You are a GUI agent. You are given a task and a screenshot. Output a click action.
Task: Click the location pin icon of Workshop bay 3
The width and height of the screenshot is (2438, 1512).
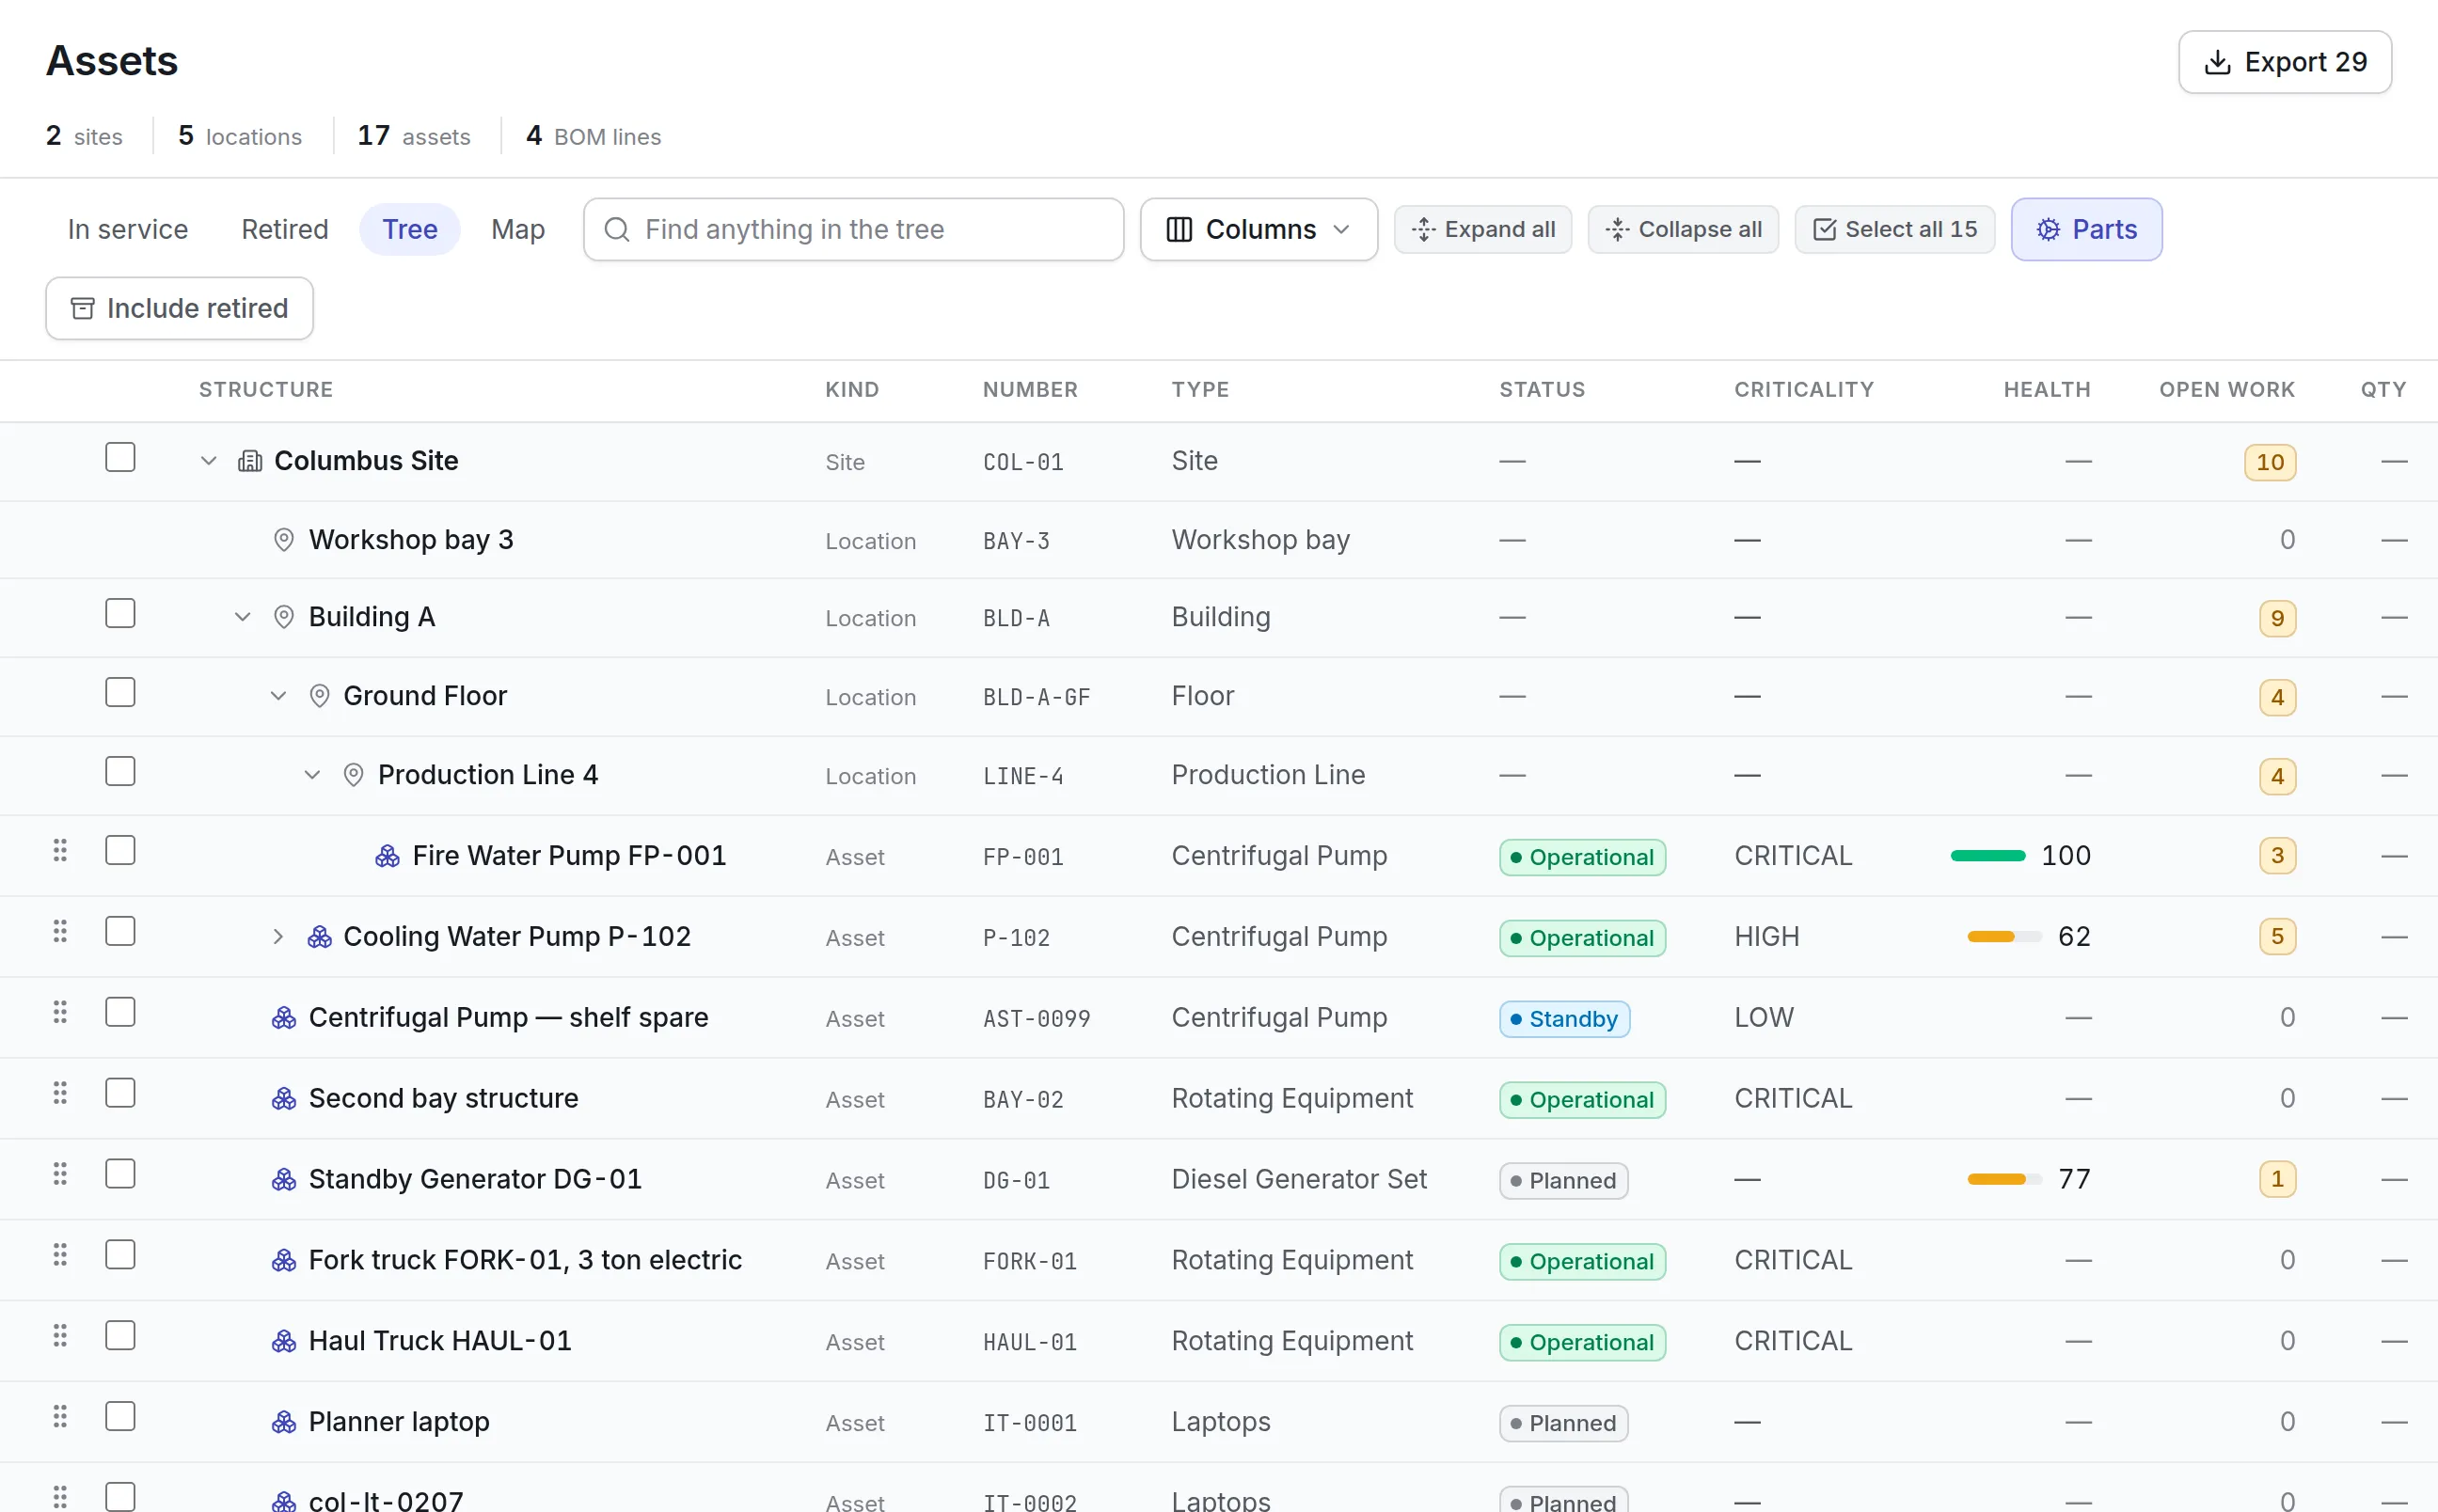(x=284, y=540)
